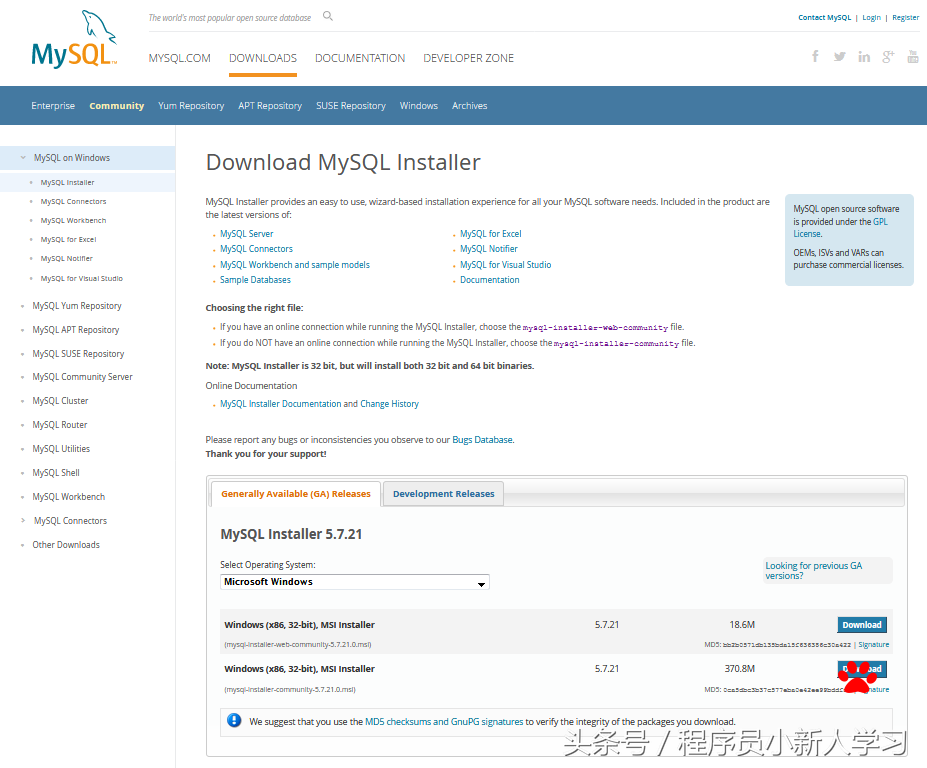Click the Google+ icon
Viewport: 927px width, 768px height.
pos(888,56)
